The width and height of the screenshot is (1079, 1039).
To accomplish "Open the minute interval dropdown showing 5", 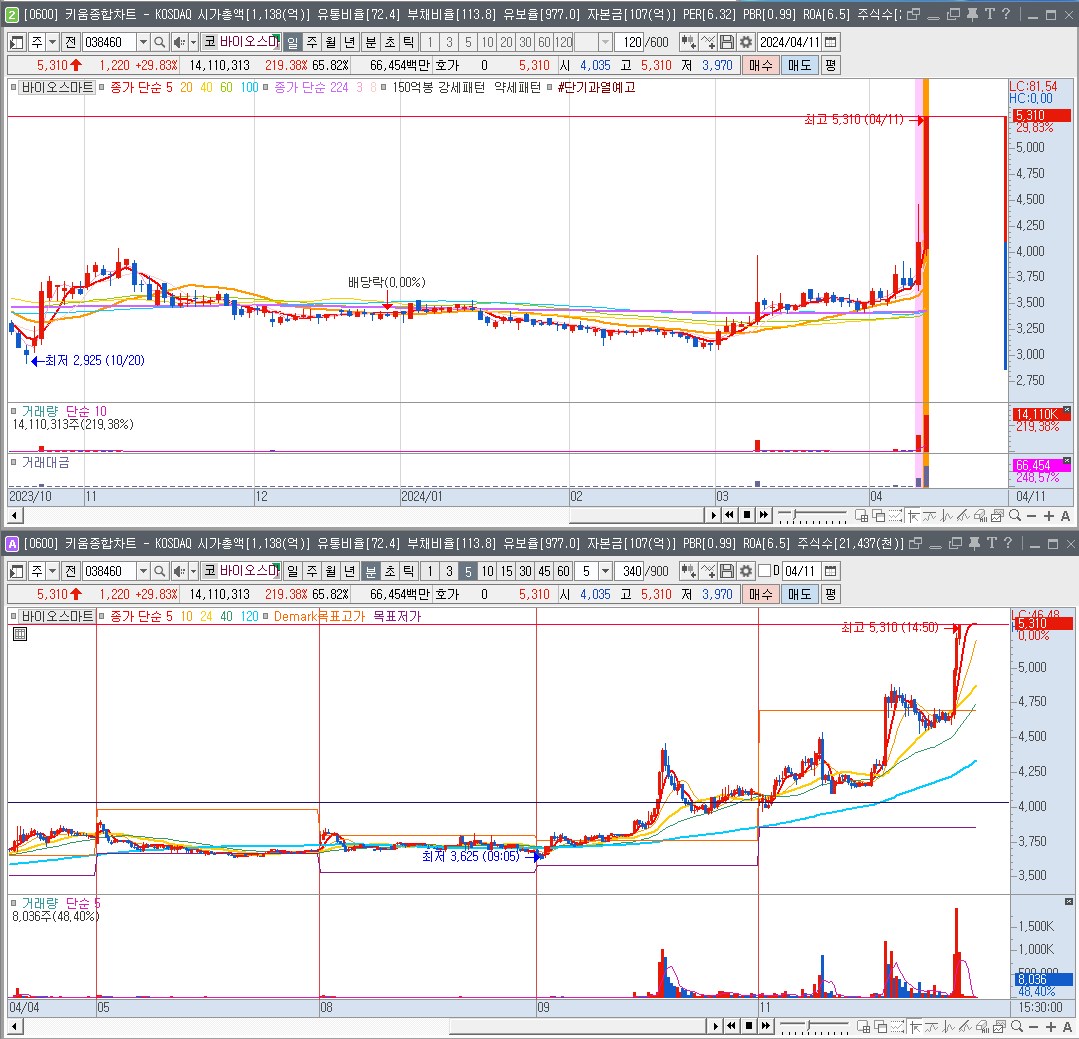I will click(605, 571).
